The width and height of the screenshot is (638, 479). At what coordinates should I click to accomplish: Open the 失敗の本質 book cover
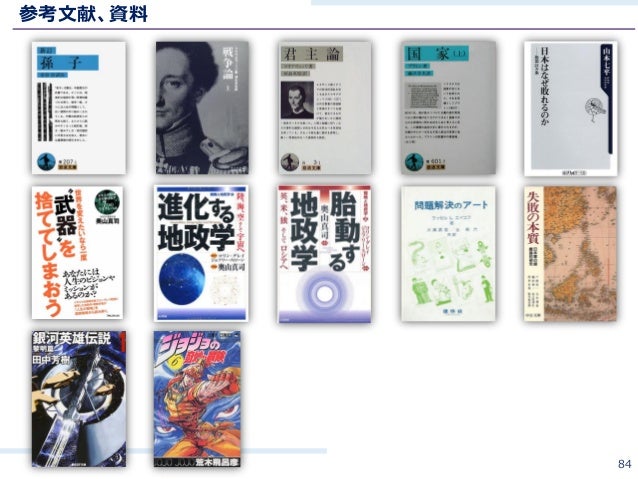[570, 254]
